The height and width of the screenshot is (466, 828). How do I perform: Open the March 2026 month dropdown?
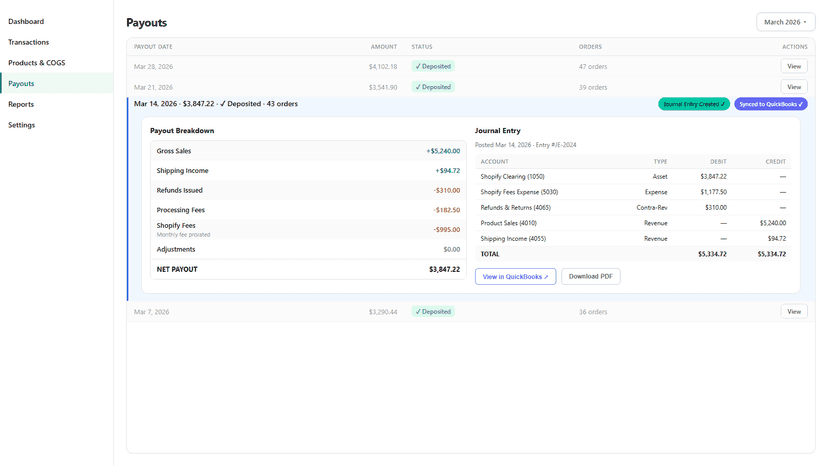pos(785,22)
